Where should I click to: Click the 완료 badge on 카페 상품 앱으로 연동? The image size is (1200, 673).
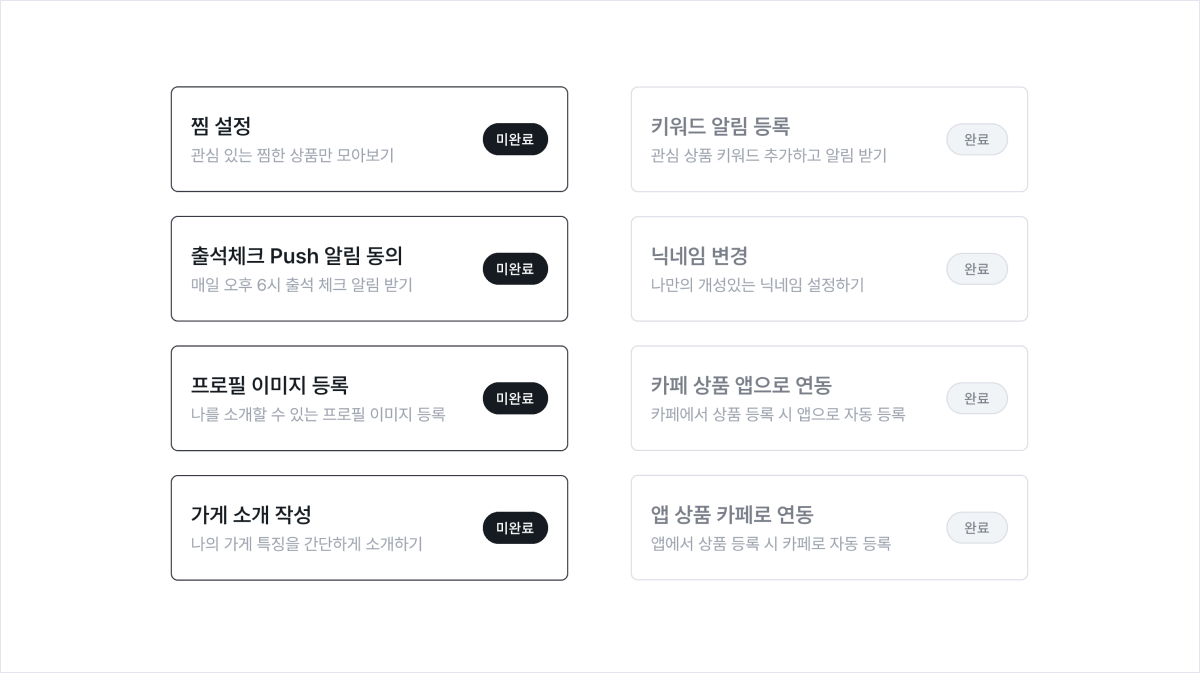tap(977, 398)
